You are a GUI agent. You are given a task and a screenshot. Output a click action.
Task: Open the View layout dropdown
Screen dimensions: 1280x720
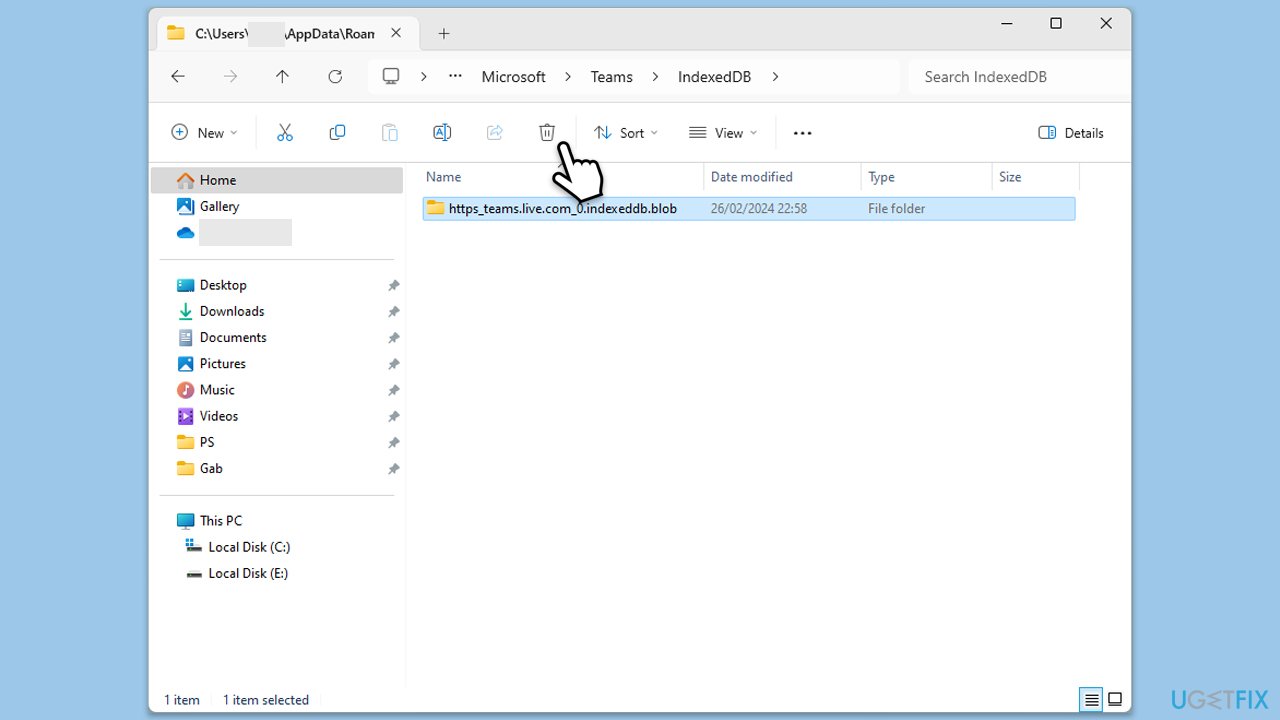pos(723,133)
